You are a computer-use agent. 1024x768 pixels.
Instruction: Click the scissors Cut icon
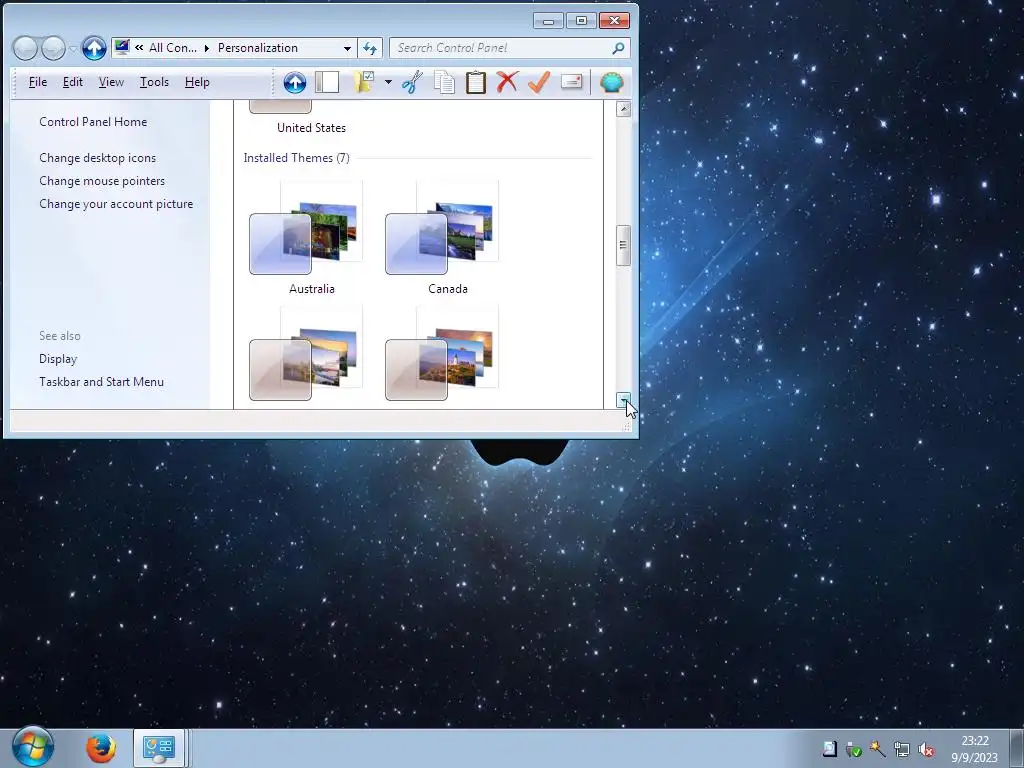(412, 82)
